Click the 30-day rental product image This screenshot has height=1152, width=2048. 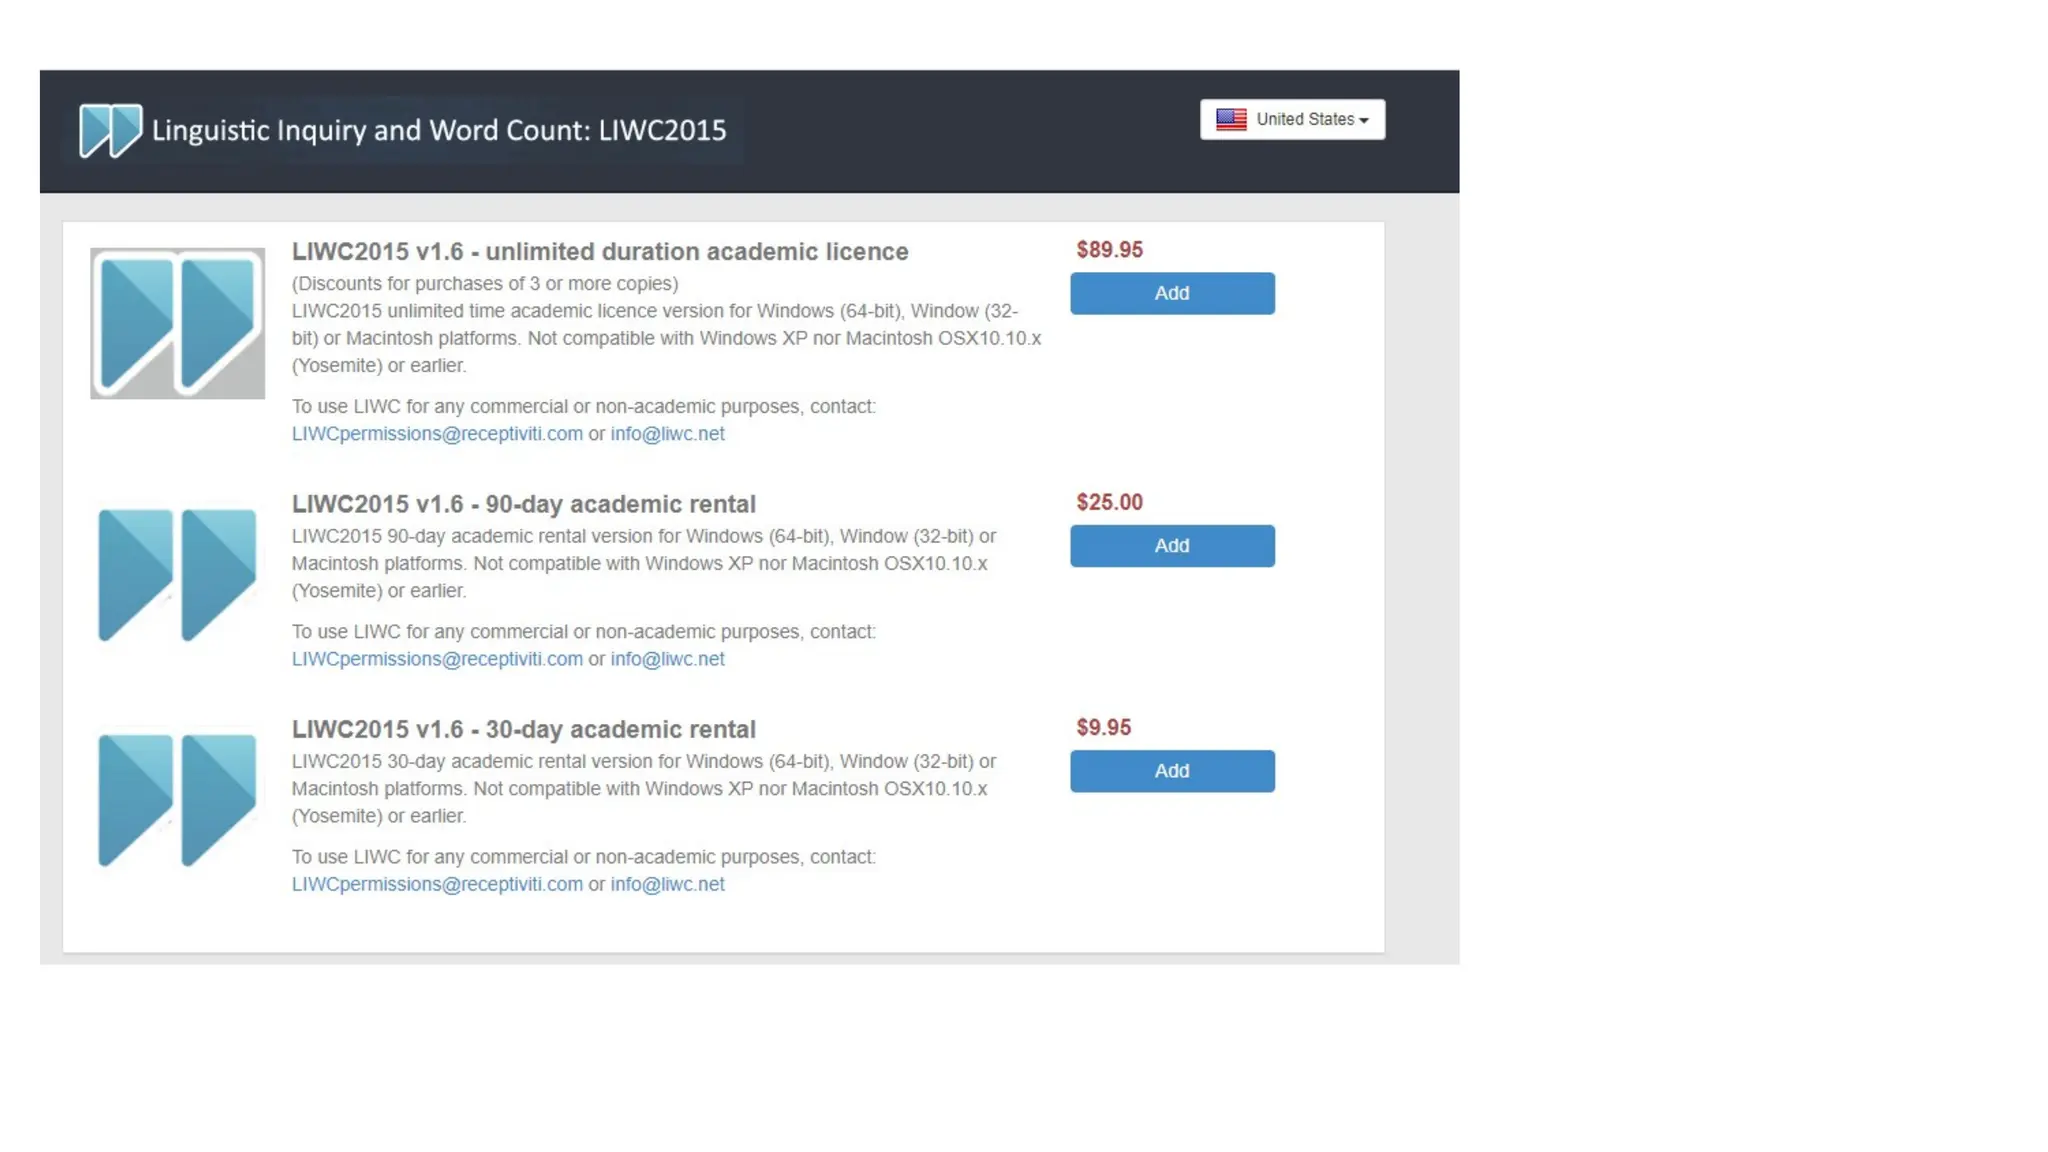click(177, 799)
